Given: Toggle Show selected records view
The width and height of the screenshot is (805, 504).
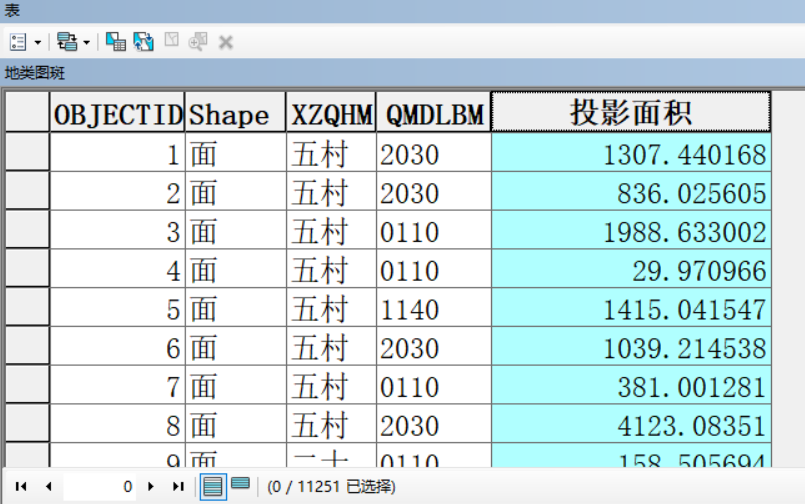Looking at the screenshot, I should click(x=240, y=485).
